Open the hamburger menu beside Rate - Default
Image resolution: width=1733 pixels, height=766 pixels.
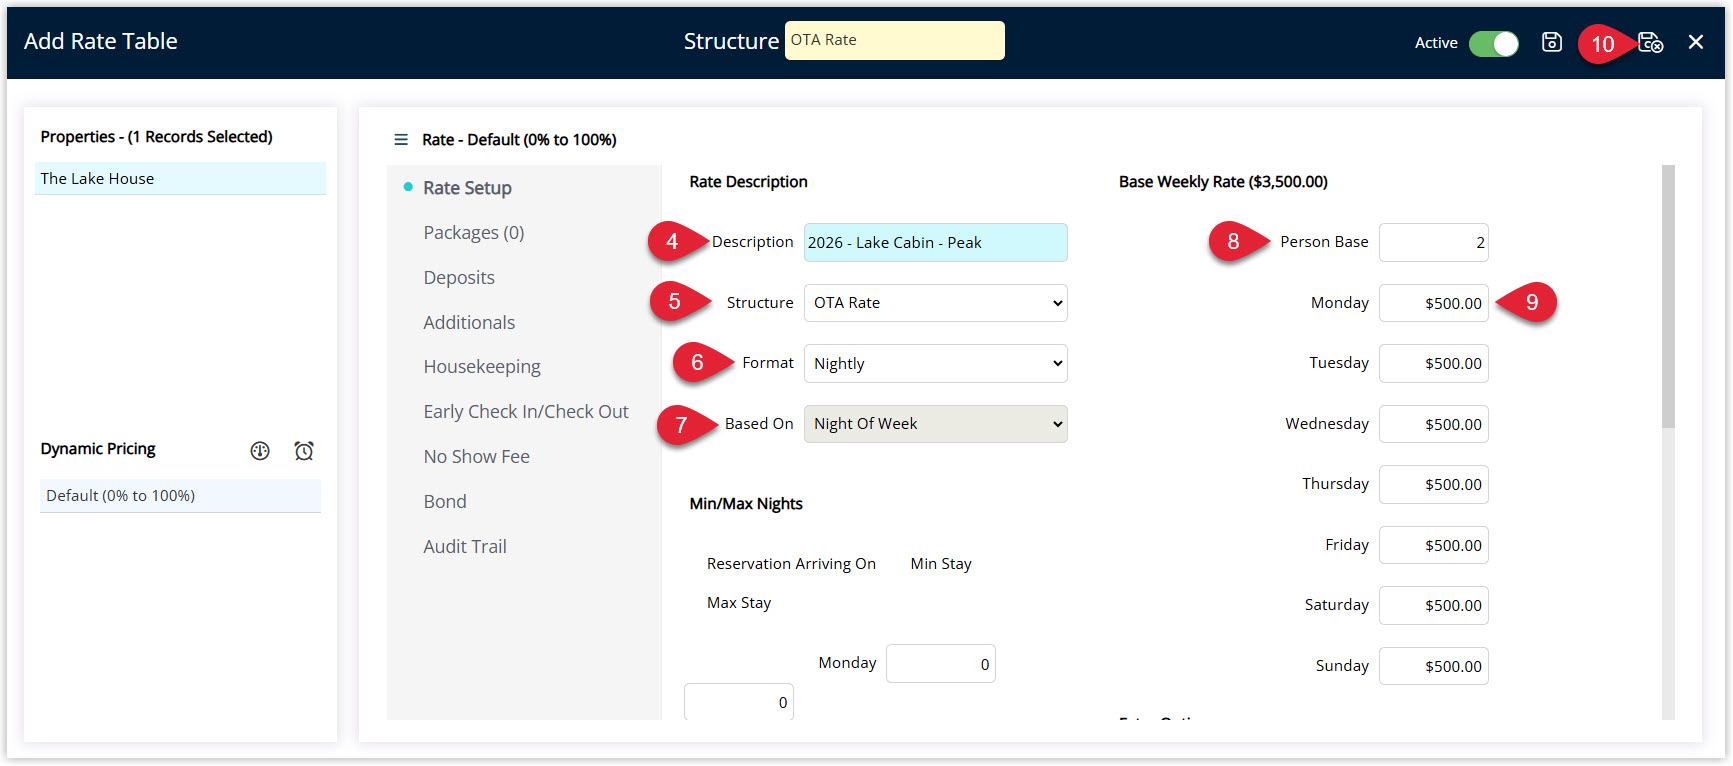coord(401,140)
